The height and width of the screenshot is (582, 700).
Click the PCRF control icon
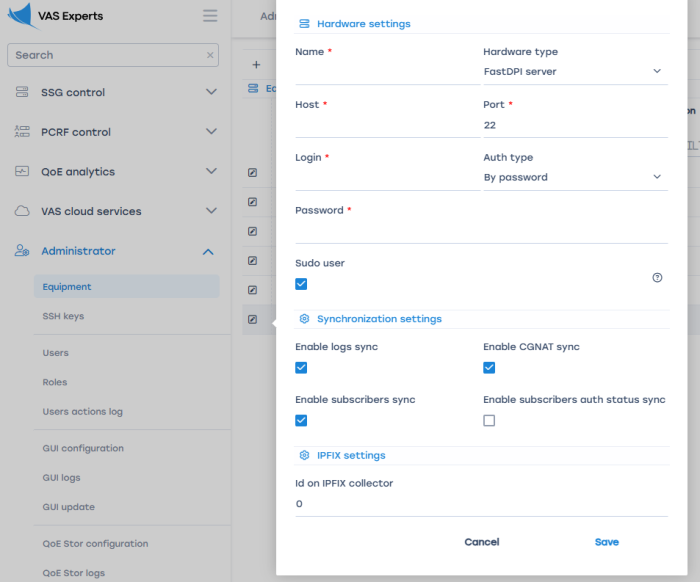(x=22, y=132)
